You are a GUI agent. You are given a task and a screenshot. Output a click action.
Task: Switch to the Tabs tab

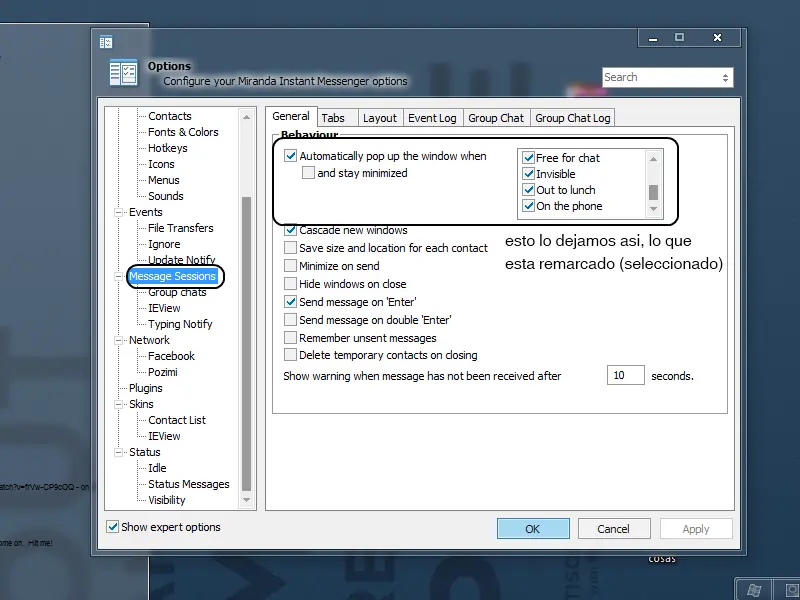(333, 118)
